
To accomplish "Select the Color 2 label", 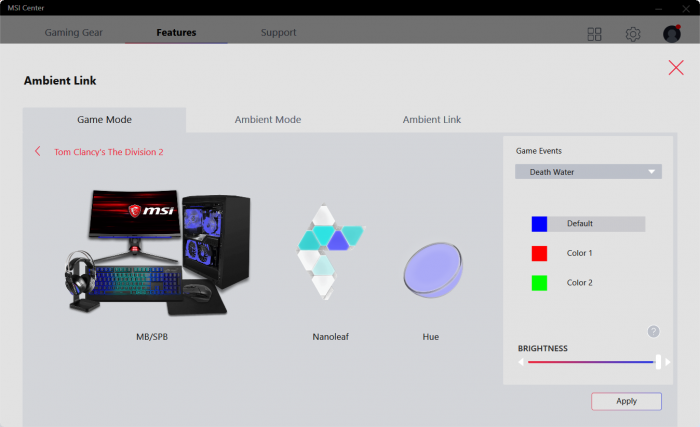I will (579, 283).
